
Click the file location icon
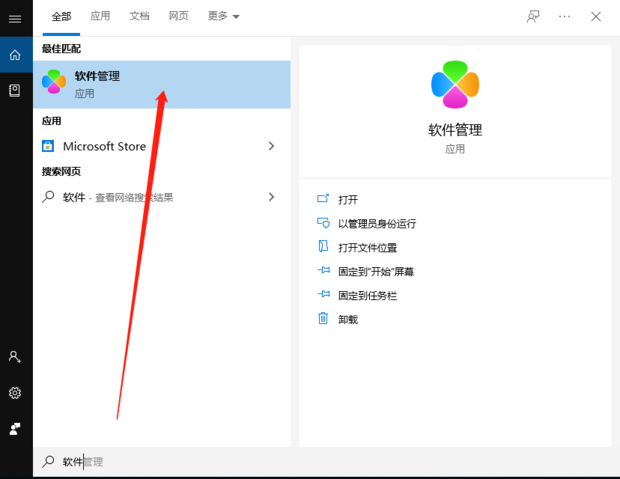(x=323, y=246)
